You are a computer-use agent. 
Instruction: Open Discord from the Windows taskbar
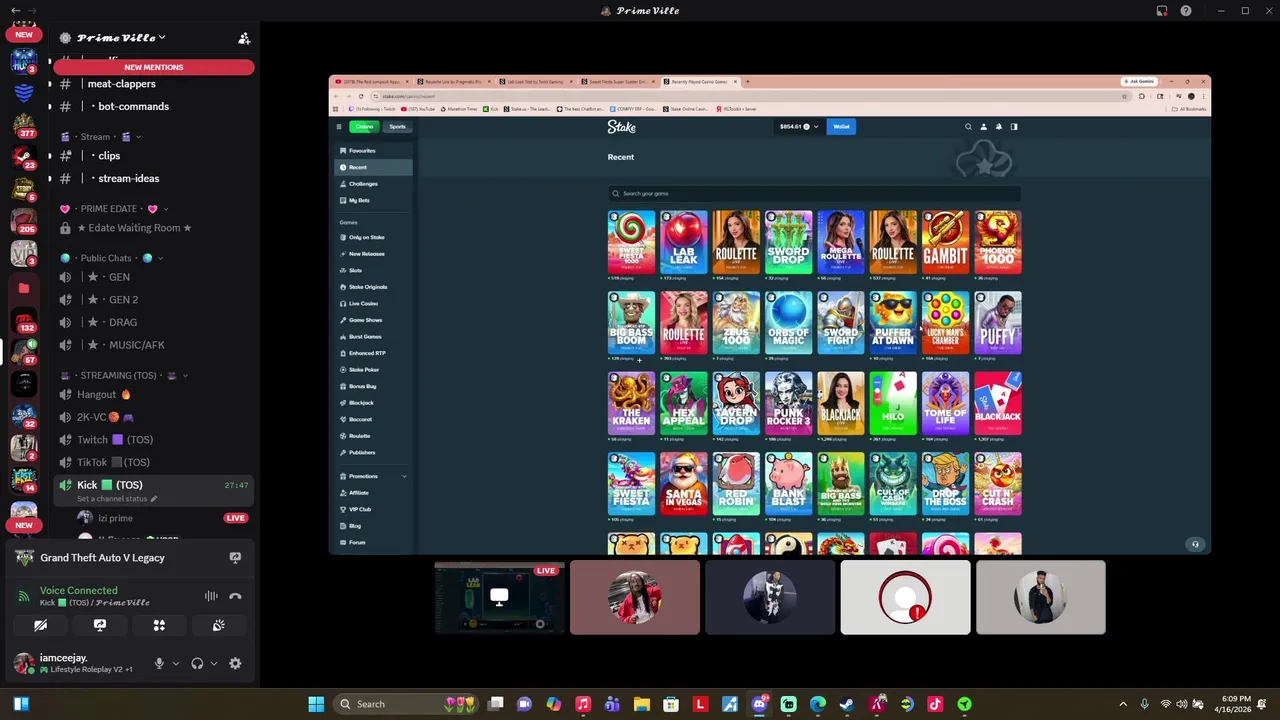[759, 704]
